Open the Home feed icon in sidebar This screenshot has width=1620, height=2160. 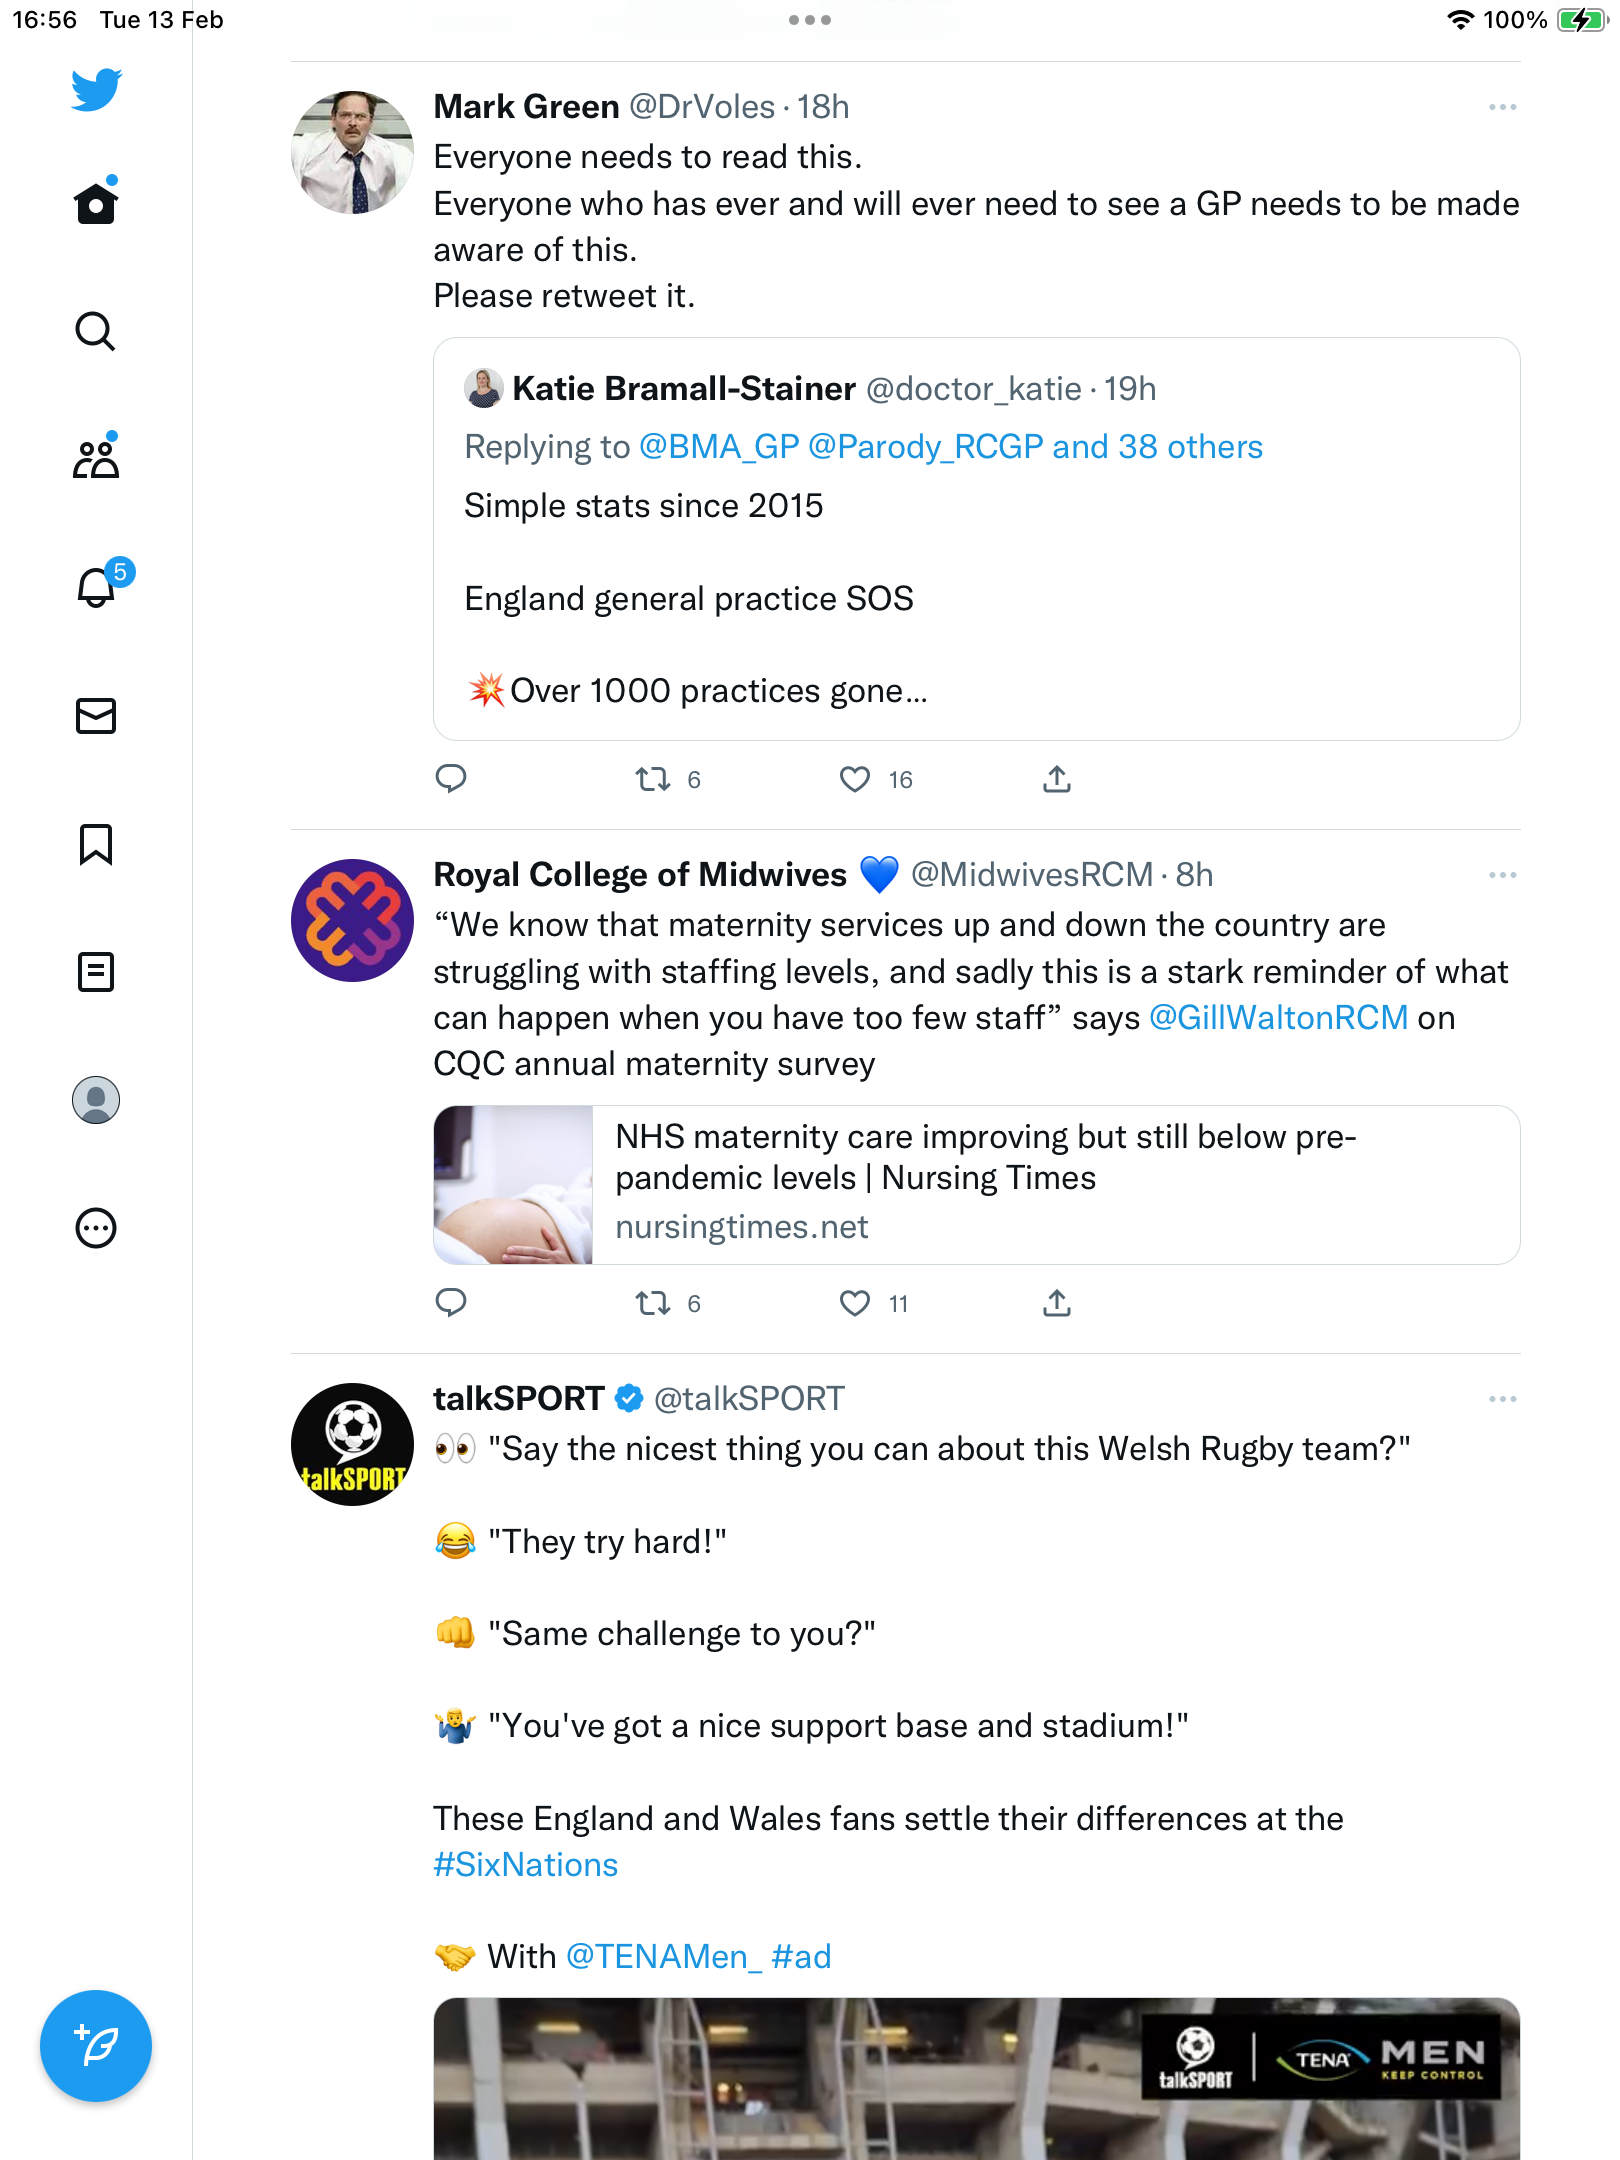pos(96,203)
